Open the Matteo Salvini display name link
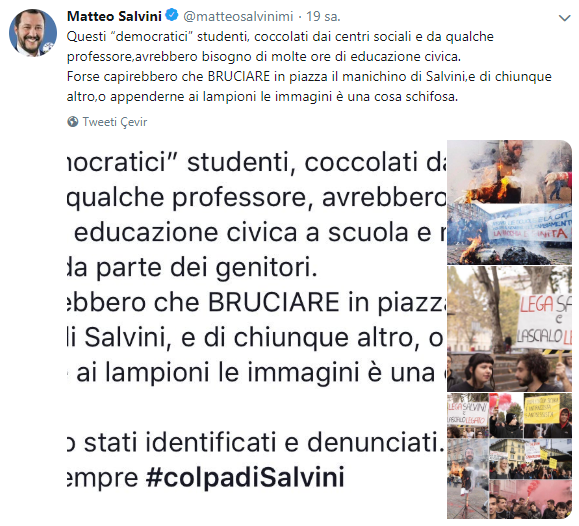579x526 pixels. click(114, 16)
